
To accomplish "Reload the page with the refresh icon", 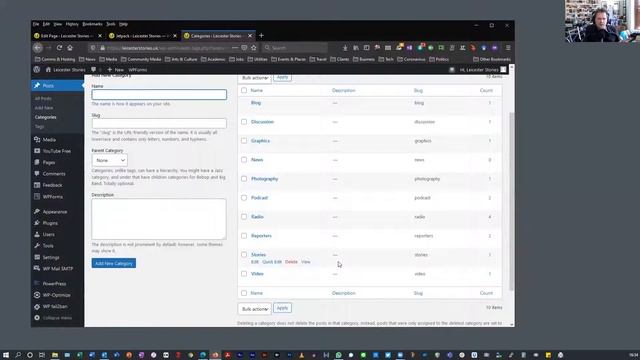I will coord(59,48).
